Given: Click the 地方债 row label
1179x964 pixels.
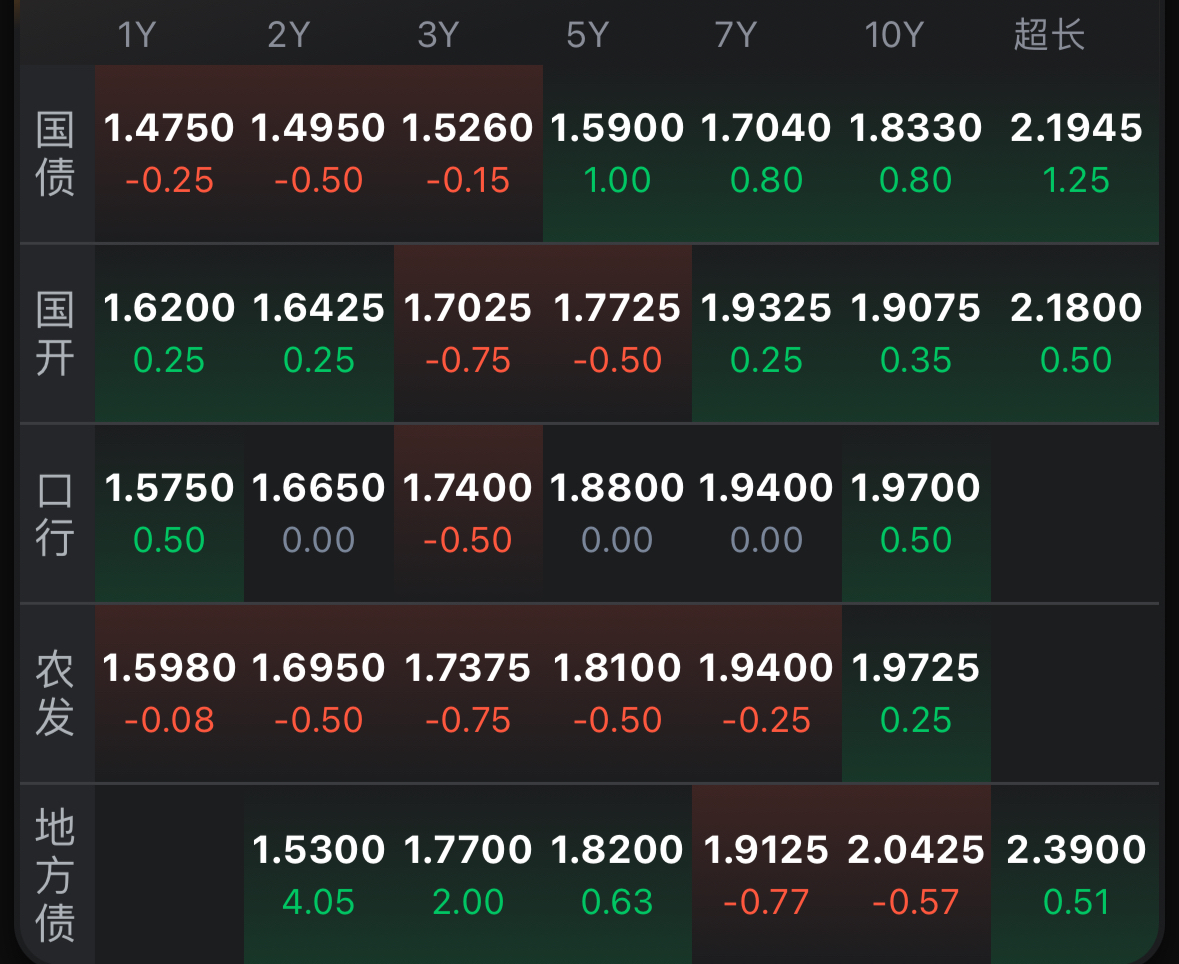Looking at the screenshot, I should [x=56, y=875].
